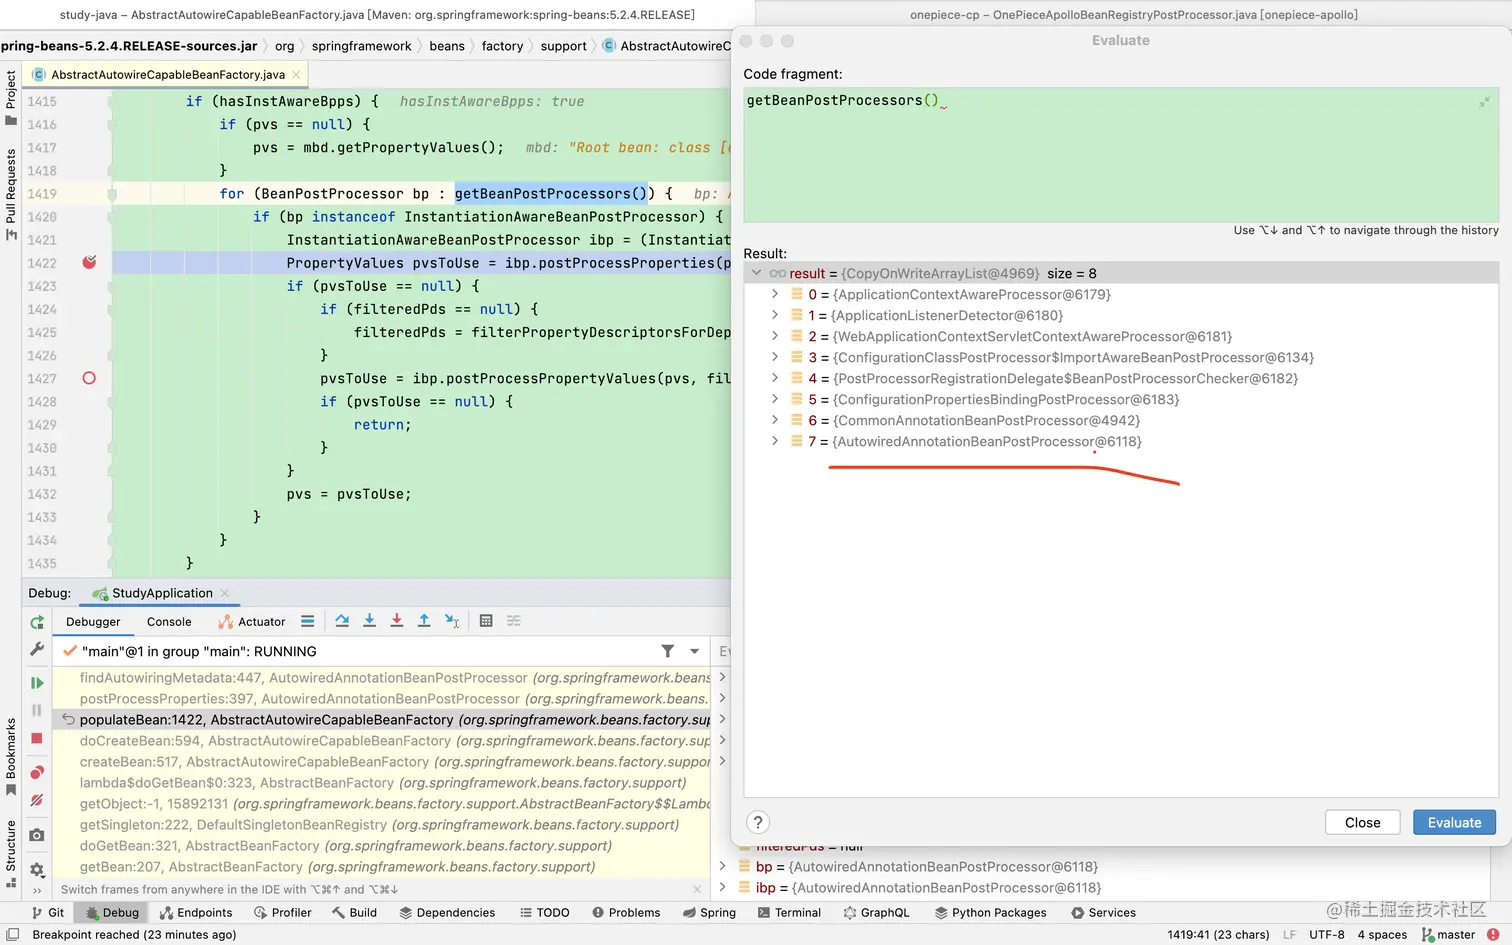
Task: Open Pull Requests side panel
Action: pos(11,194)
